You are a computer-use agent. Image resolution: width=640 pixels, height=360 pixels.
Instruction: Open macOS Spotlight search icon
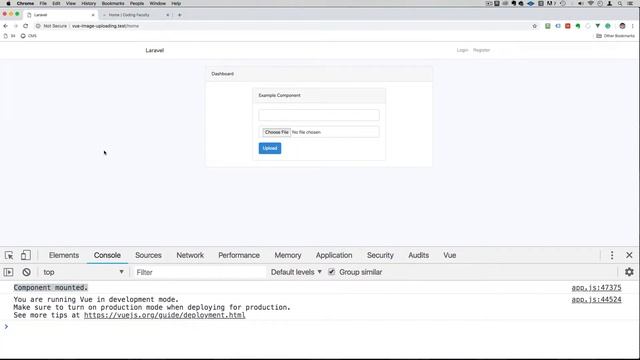[620, 3]
